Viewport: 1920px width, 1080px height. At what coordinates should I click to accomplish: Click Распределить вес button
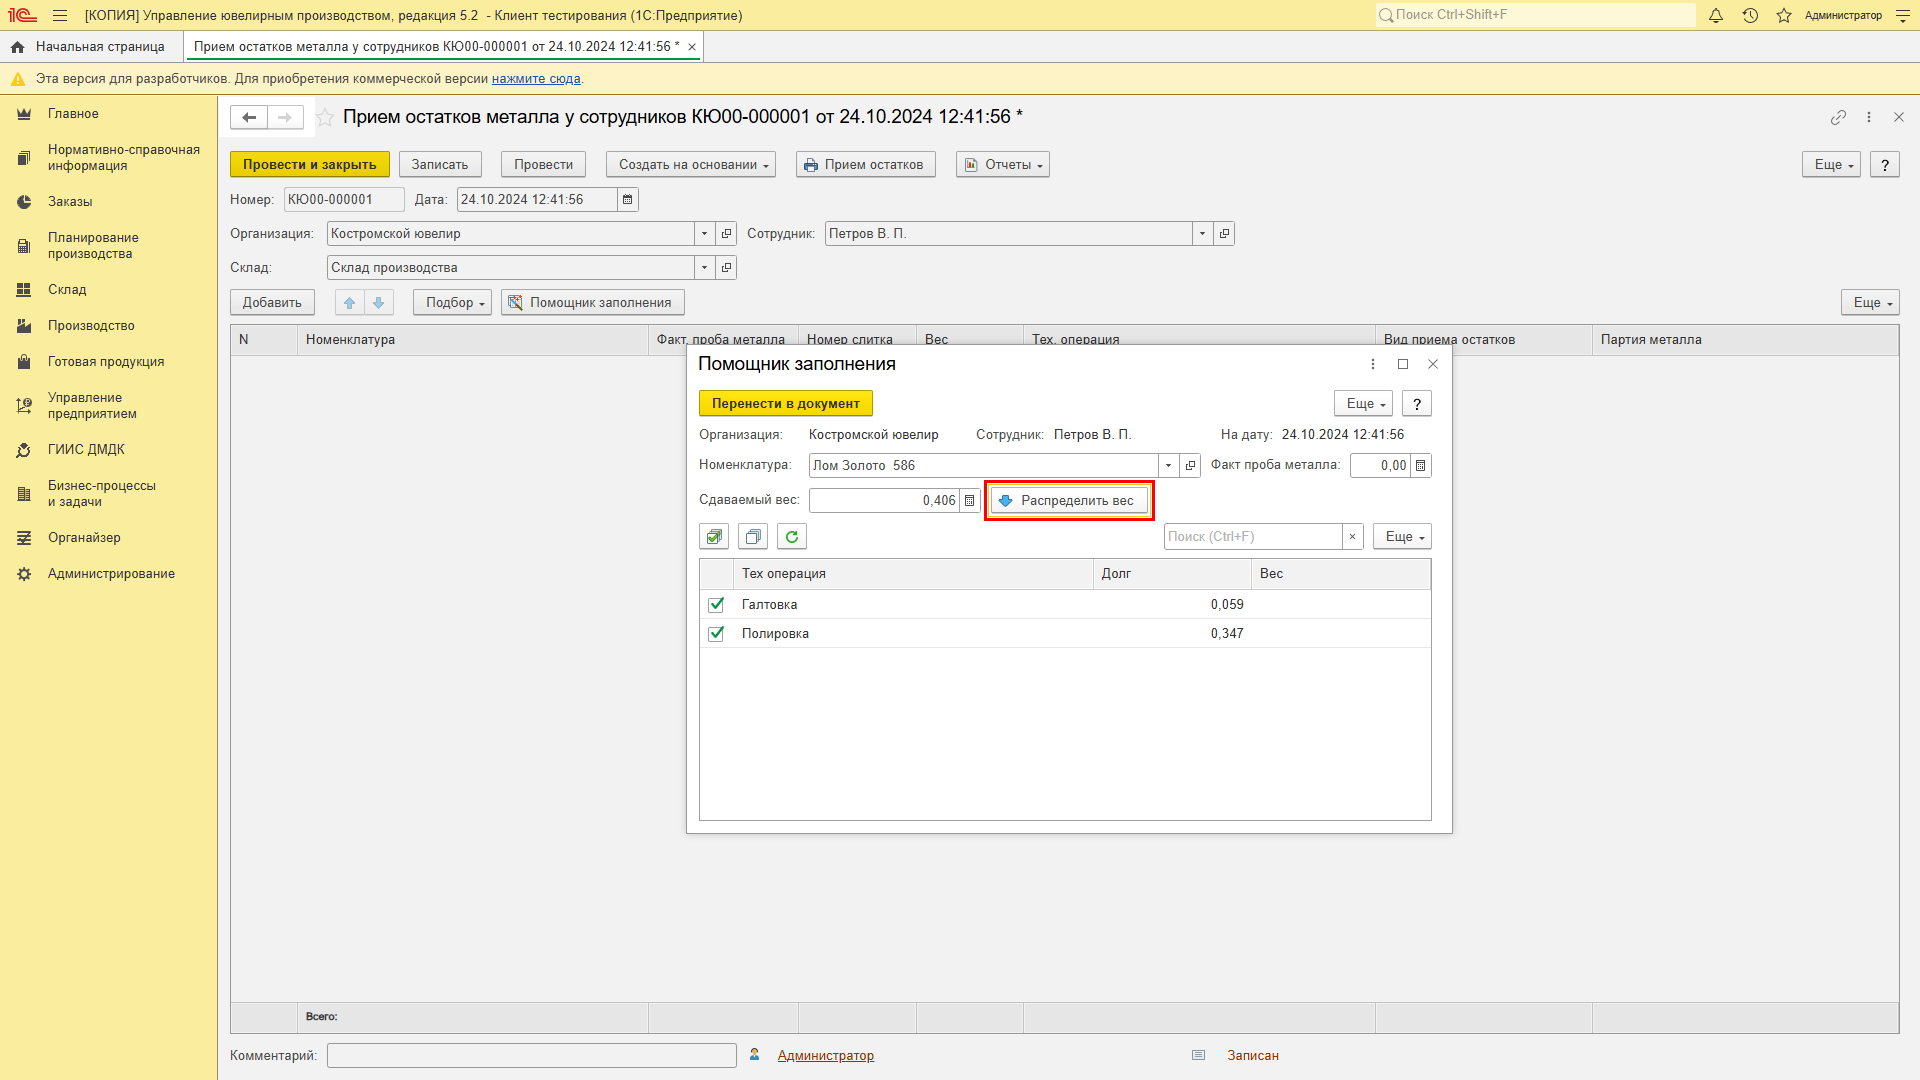point(1069,501)
